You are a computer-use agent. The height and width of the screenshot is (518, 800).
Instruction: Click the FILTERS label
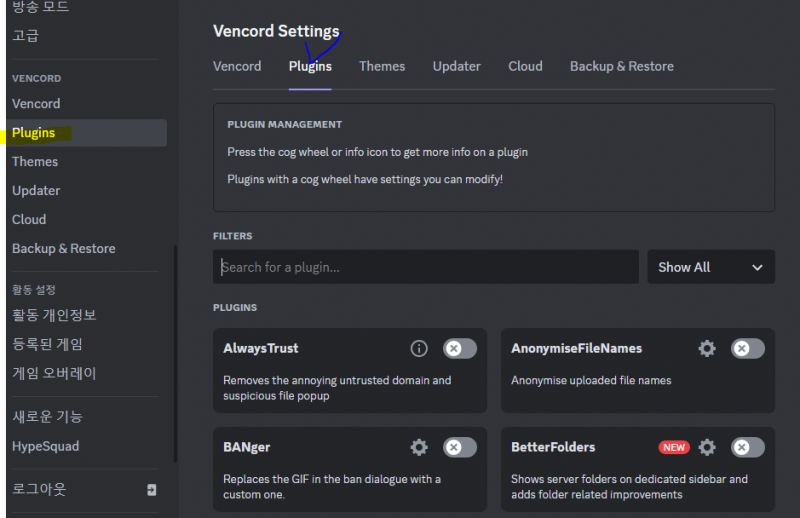pyautogui.click(x=233, y=236)
